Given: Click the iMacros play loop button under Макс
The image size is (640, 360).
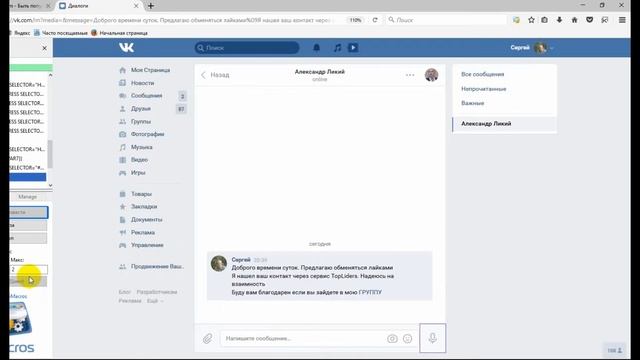Looking at the screenshot, I should click(x=28, y=281).
